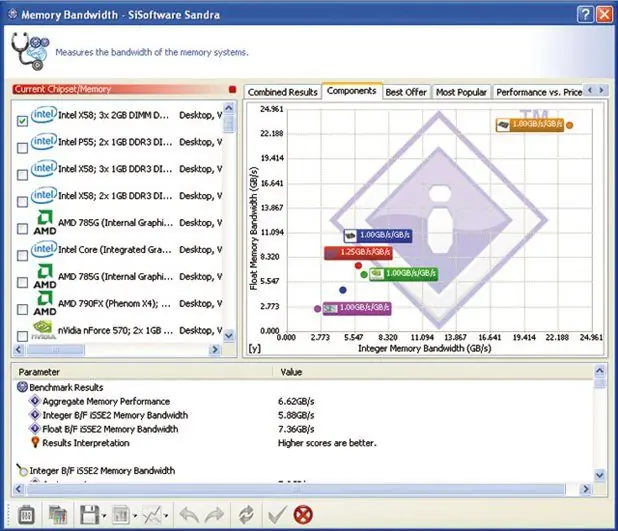Select the Most Popular tab
Screen dimensions: 618x531
(x=461, y=92)
